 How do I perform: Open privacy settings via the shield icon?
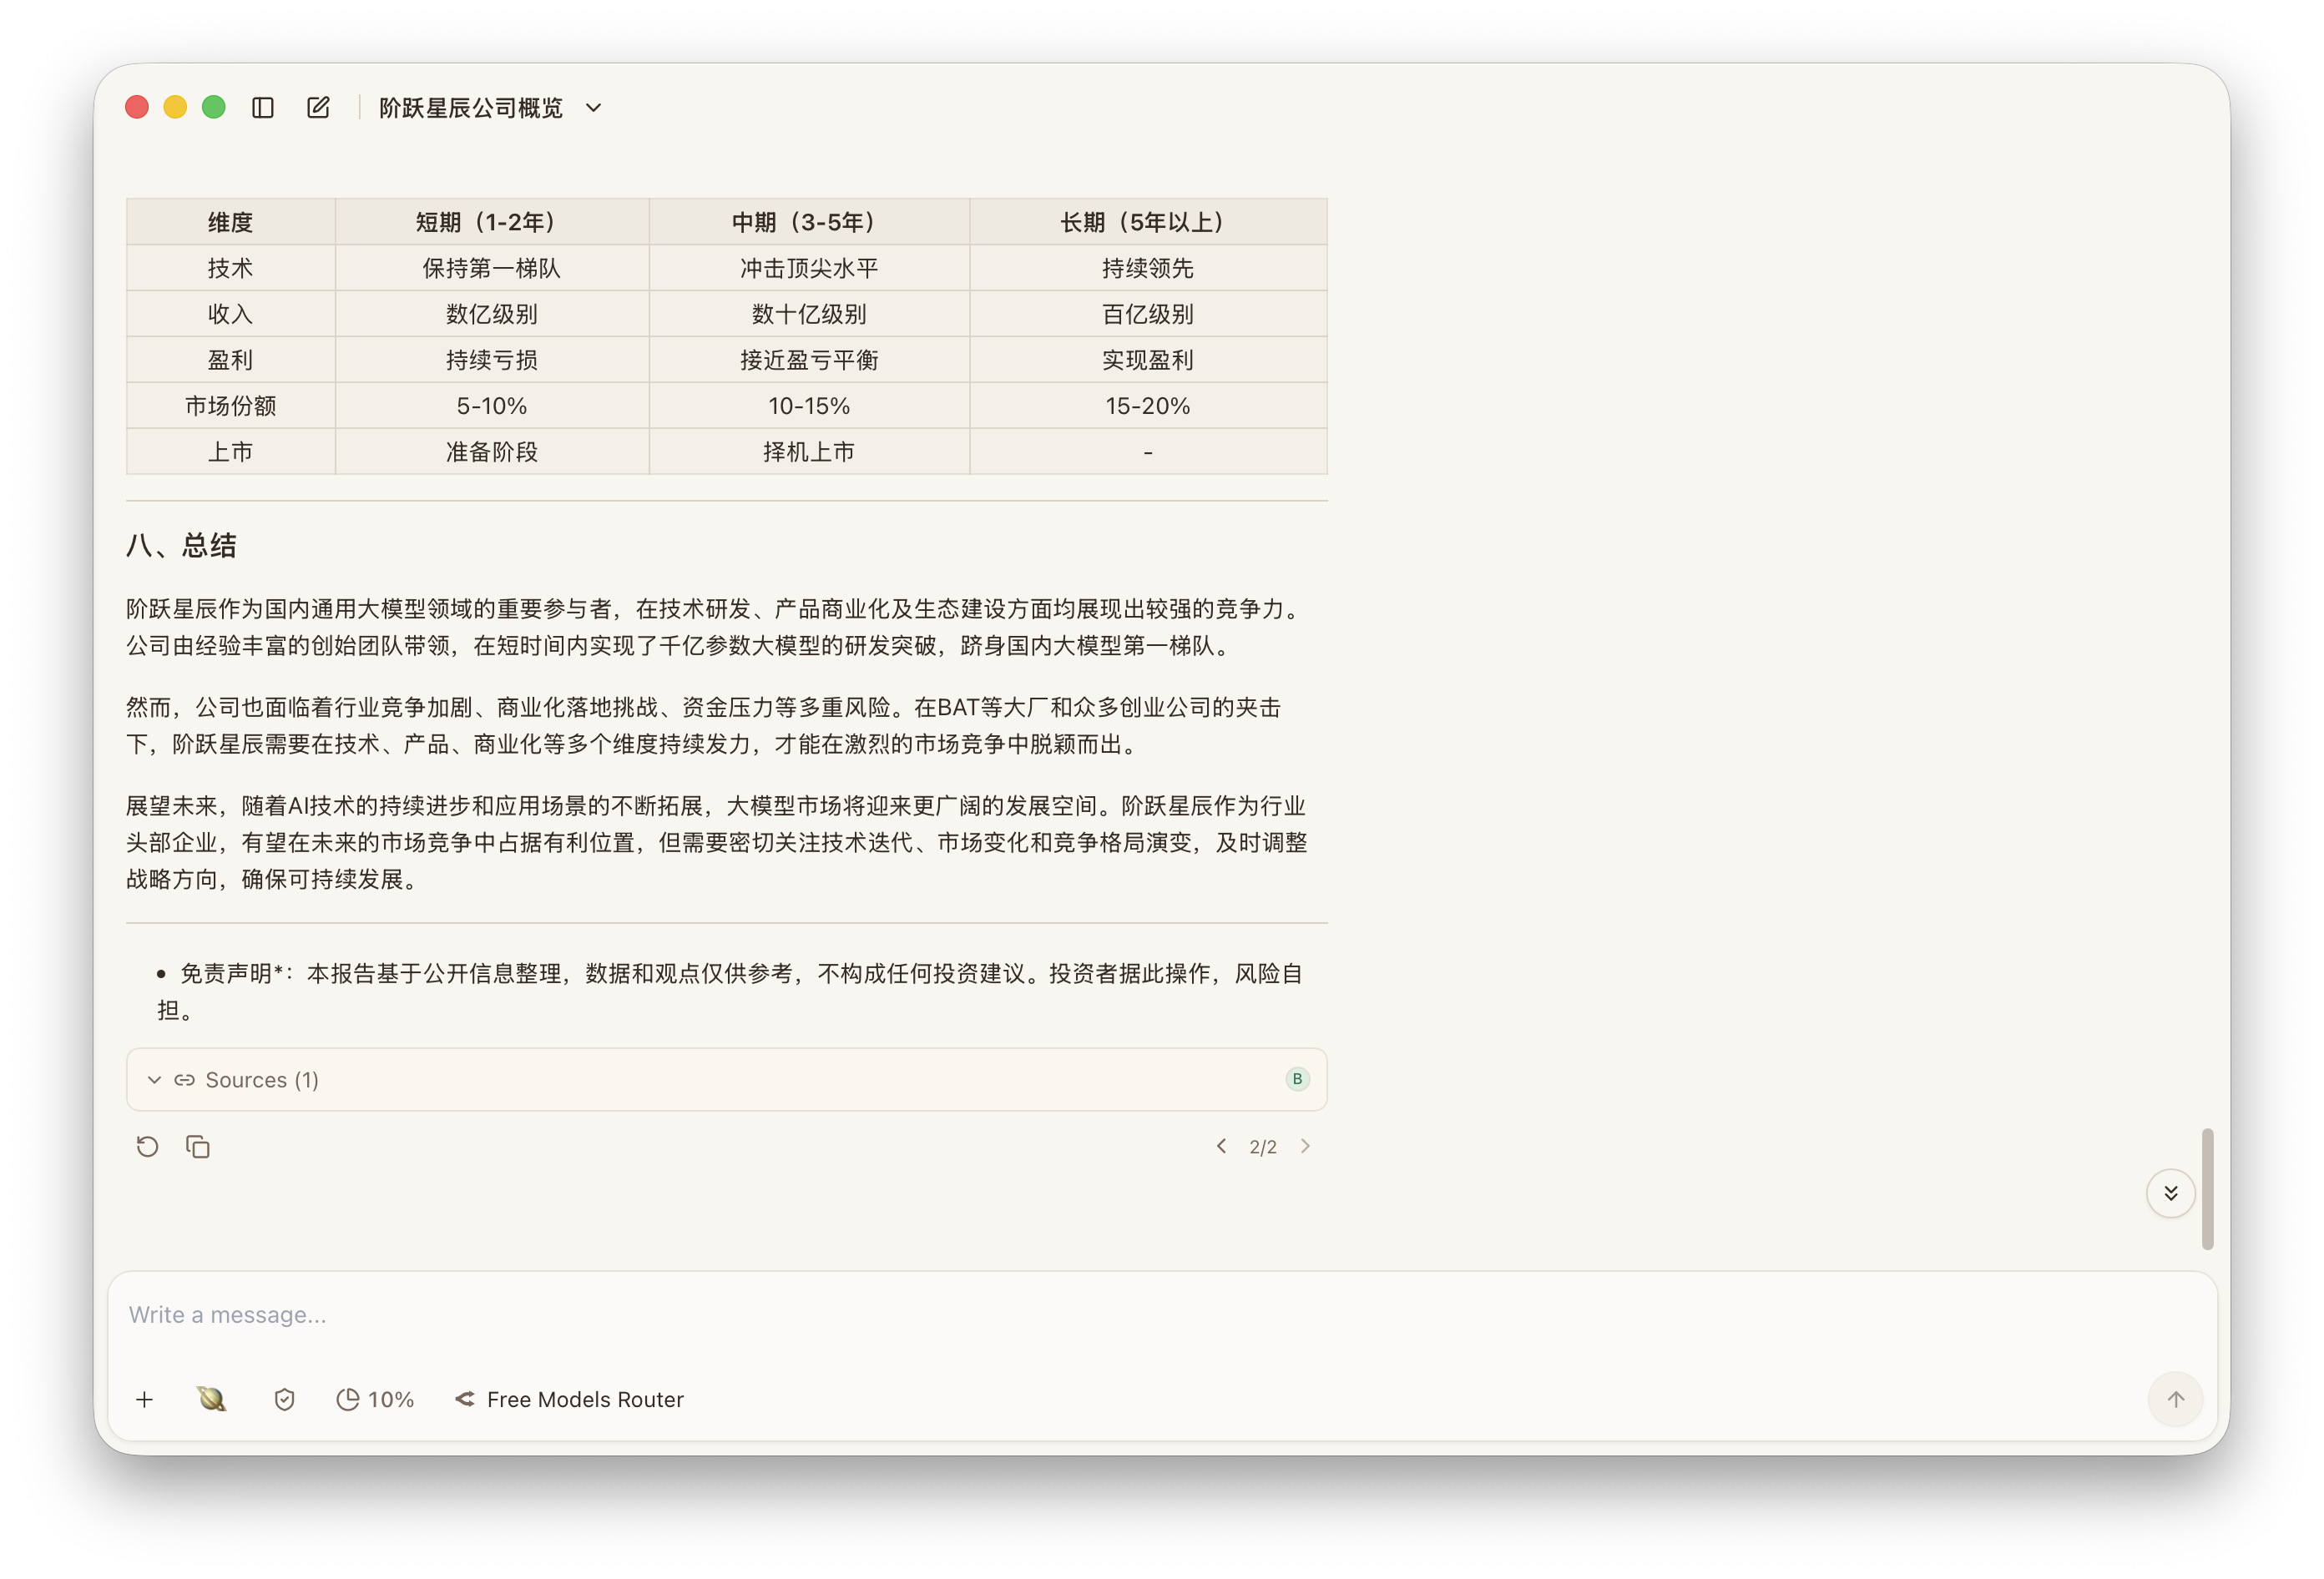coord(284,1399)
